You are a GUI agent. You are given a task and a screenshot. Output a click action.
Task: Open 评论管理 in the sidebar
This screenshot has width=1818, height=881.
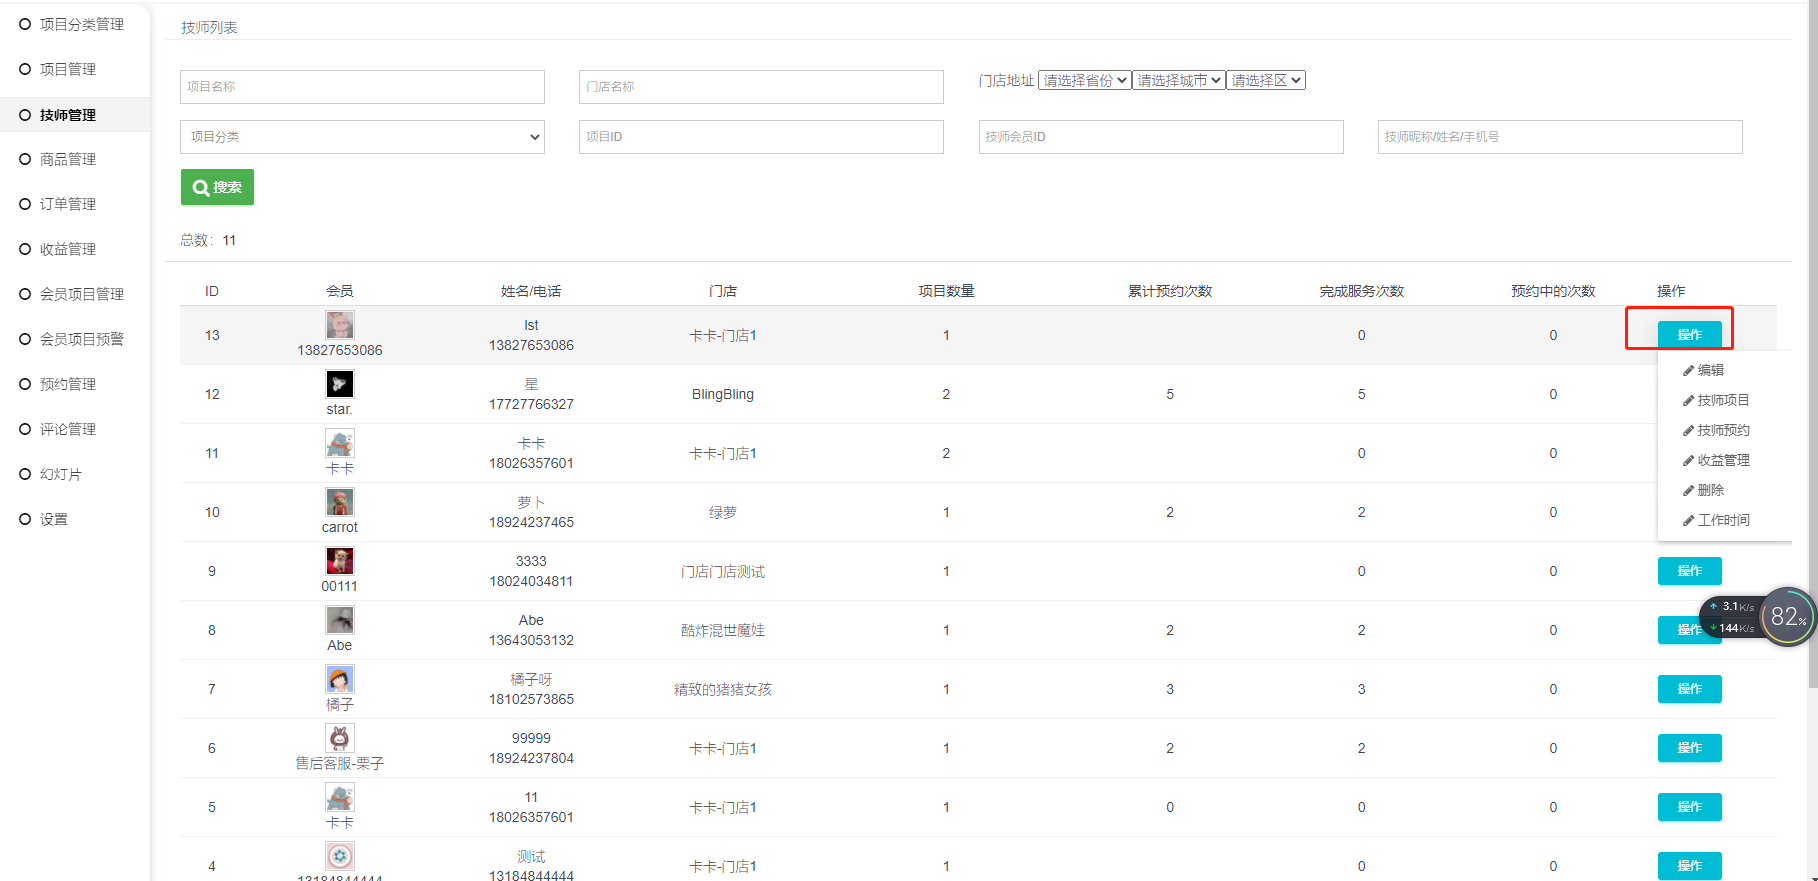click(68, 429)
